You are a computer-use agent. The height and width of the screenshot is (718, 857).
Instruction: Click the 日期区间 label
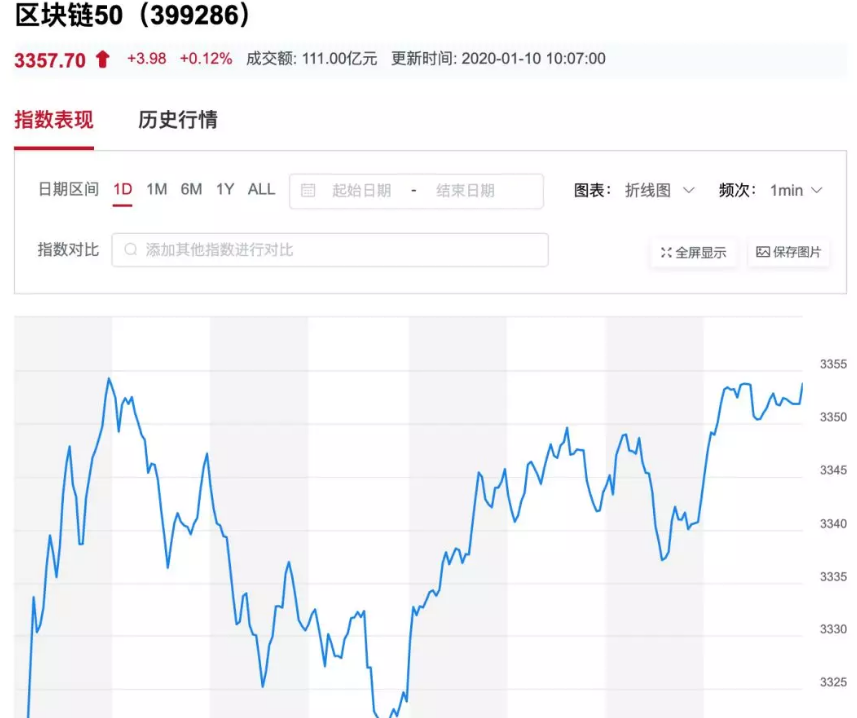pyautogui.click(x=68, y=190)
